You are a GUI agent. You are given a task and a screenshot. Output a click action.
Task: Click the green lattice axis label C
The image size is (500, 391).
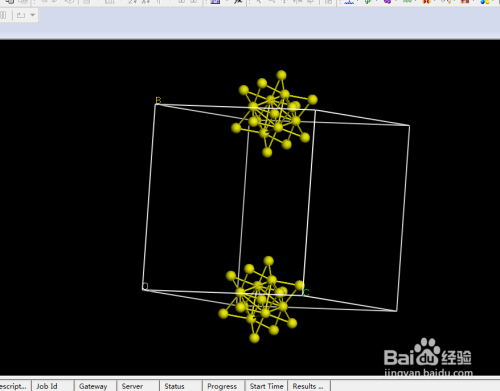(306, 292)
